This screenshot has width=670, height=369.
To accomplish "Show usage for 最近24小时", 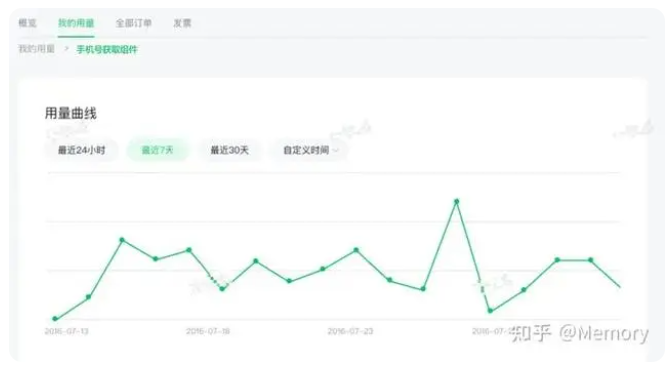I will [x=82, y=150].
